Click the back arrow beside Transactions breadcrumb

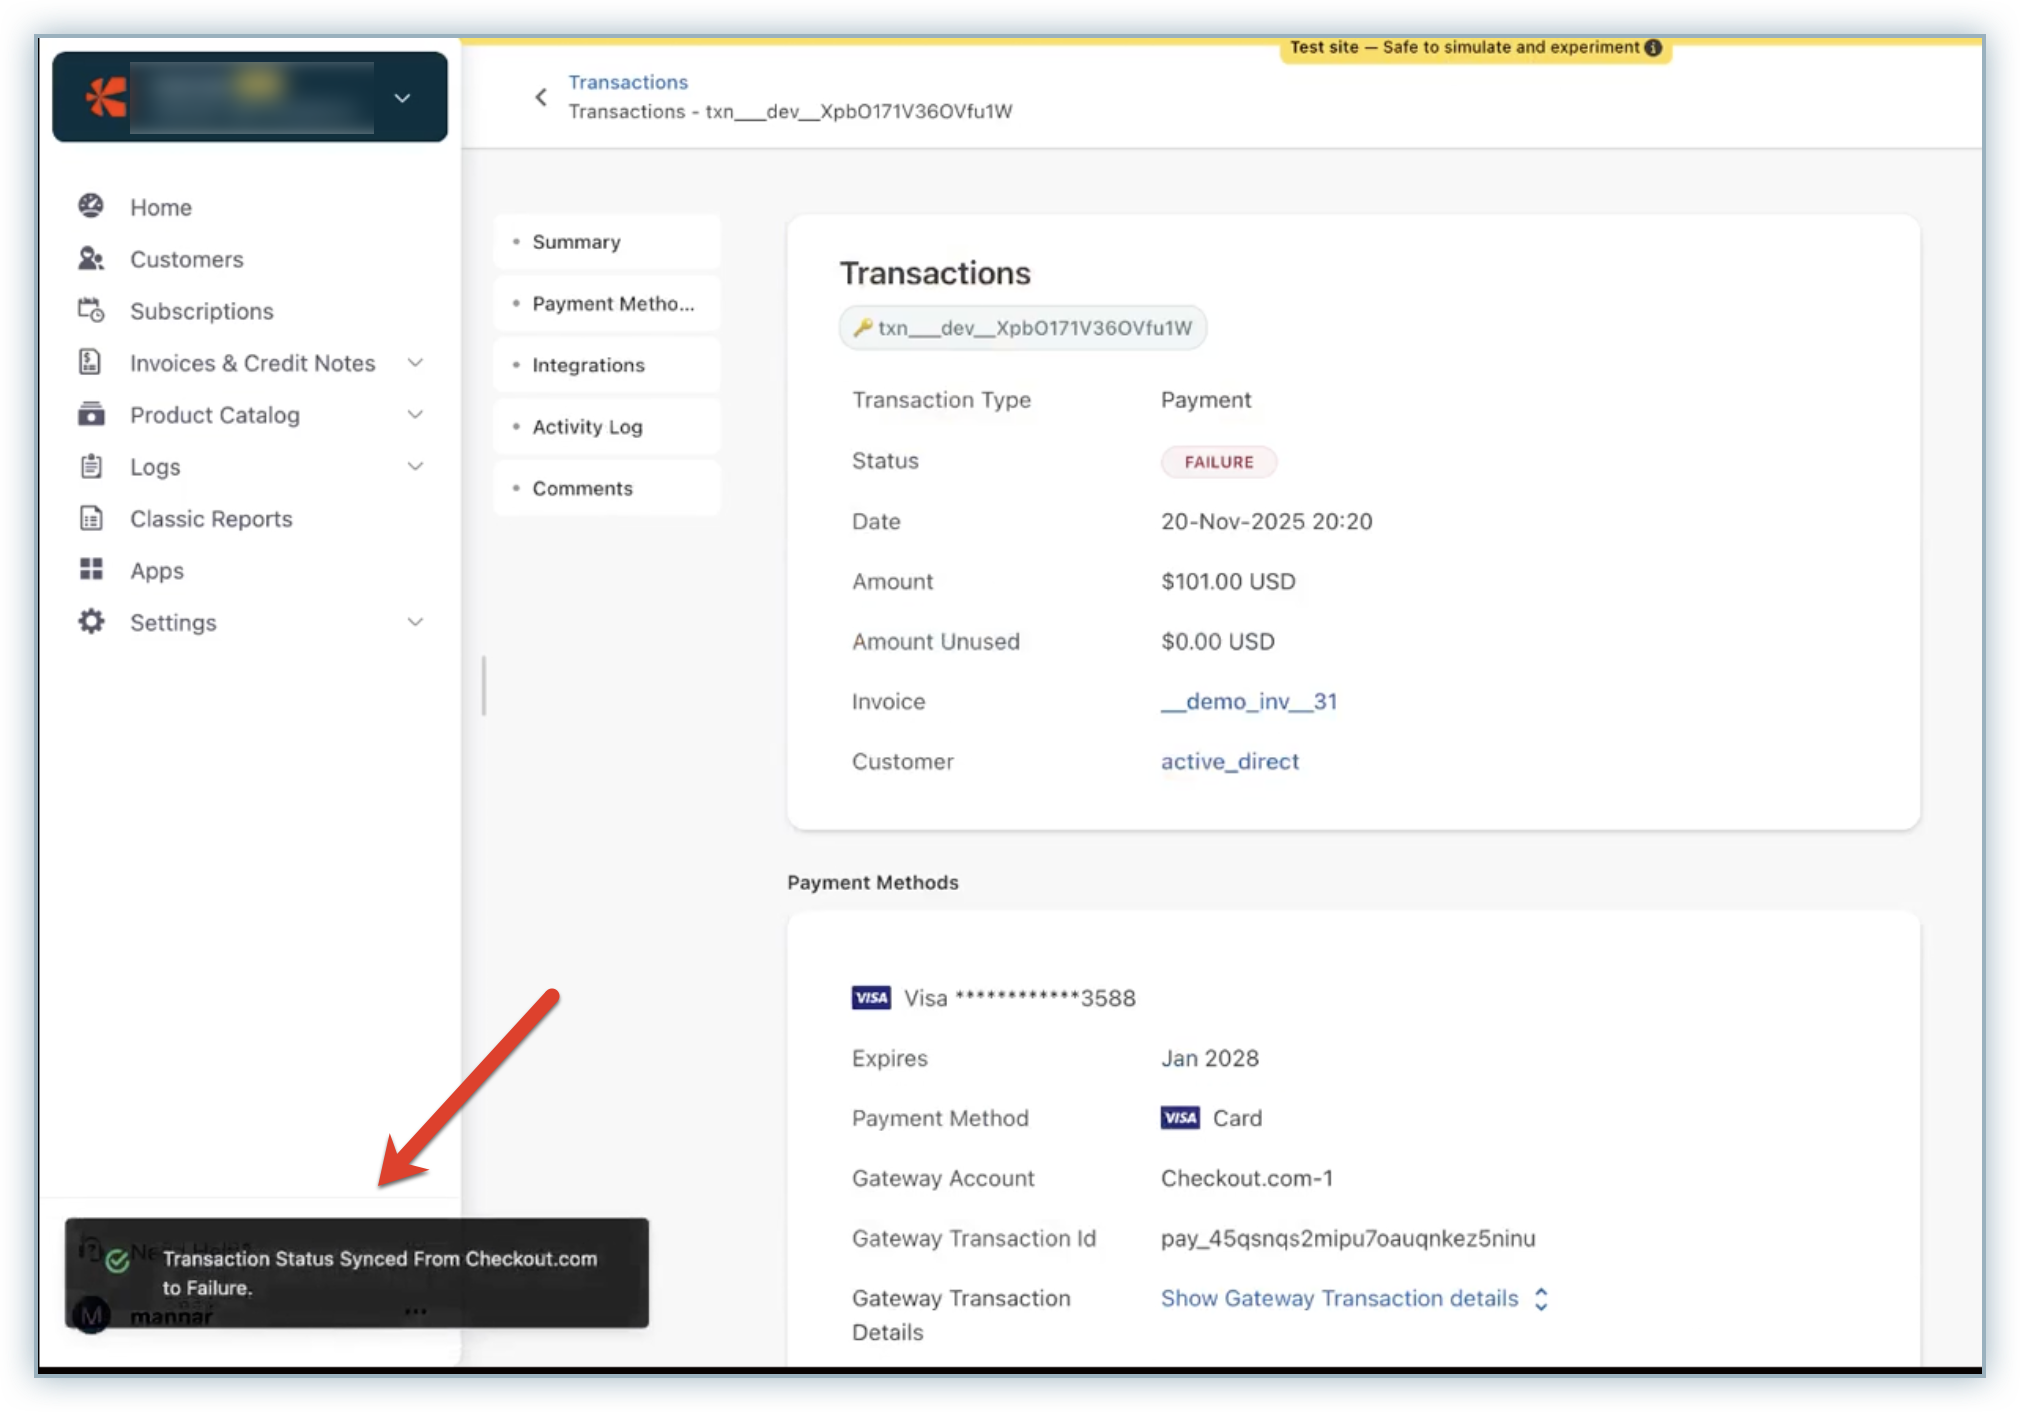pyautogui.click(x=541, y=97)
